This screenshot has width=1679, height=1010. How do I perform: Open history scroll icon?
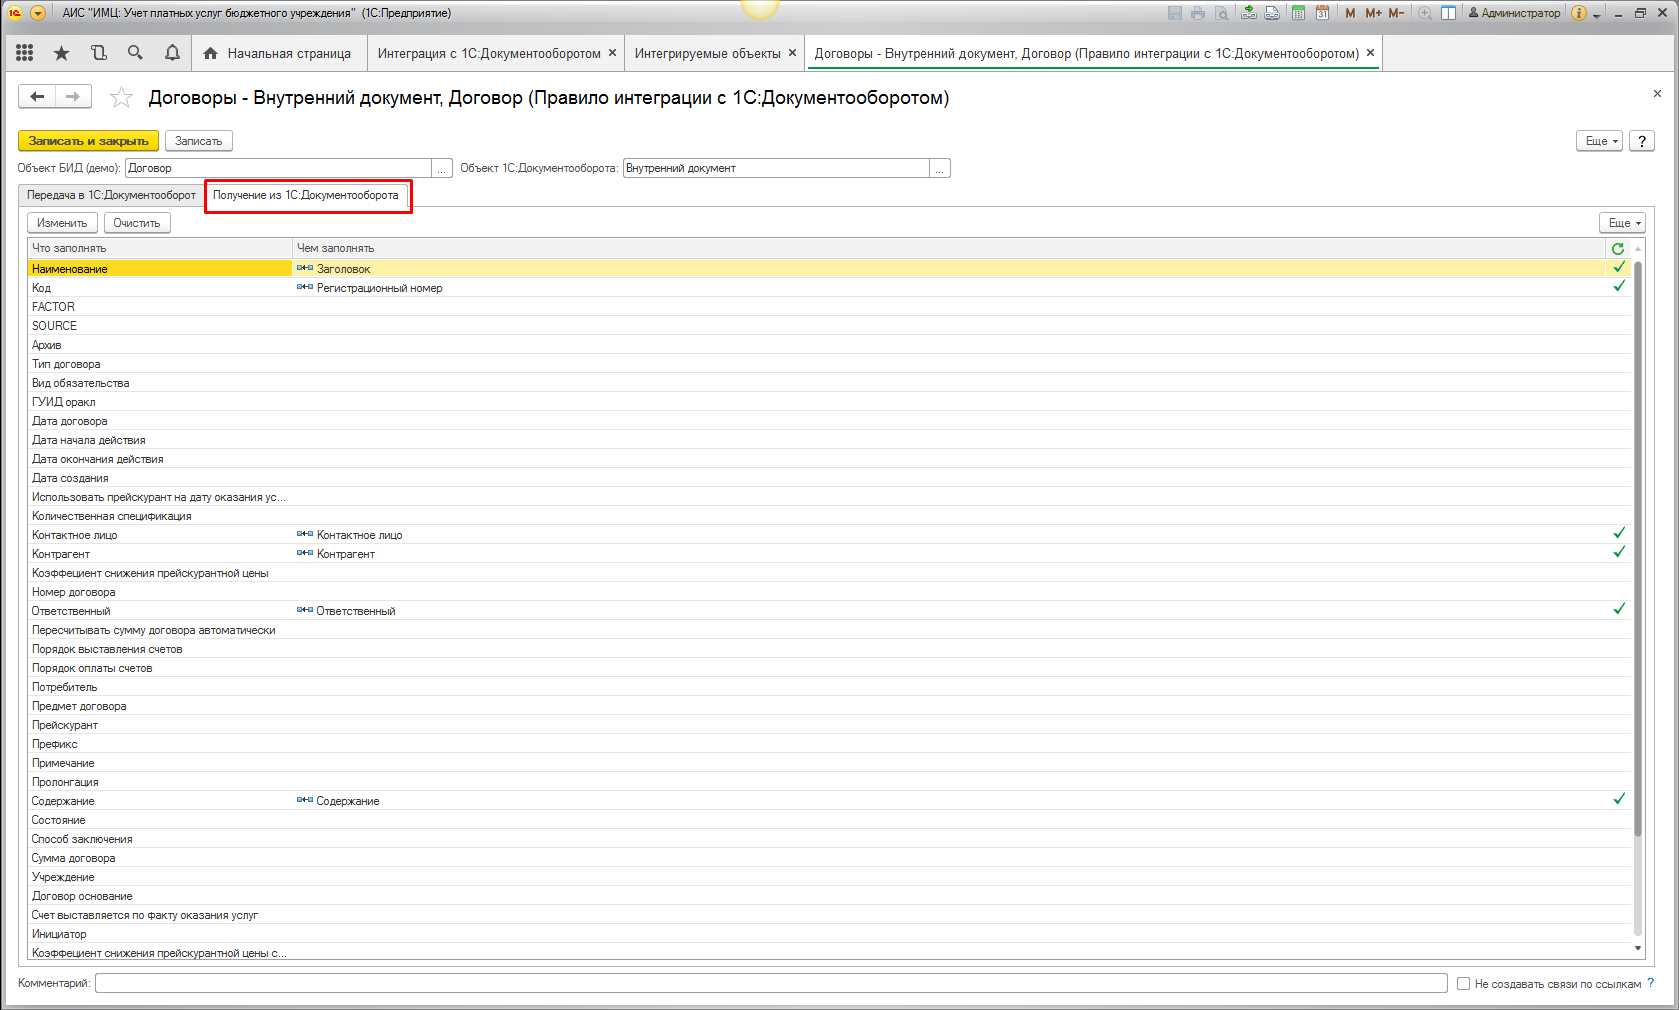(x=98, y=53)
